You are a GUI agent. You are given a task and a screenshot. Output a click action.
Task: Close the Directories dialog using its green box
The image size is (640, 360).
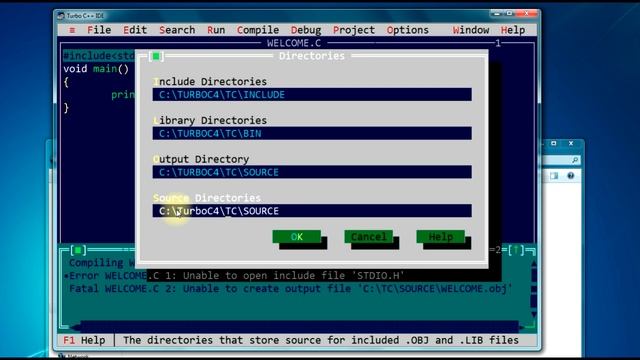point(156,56)
